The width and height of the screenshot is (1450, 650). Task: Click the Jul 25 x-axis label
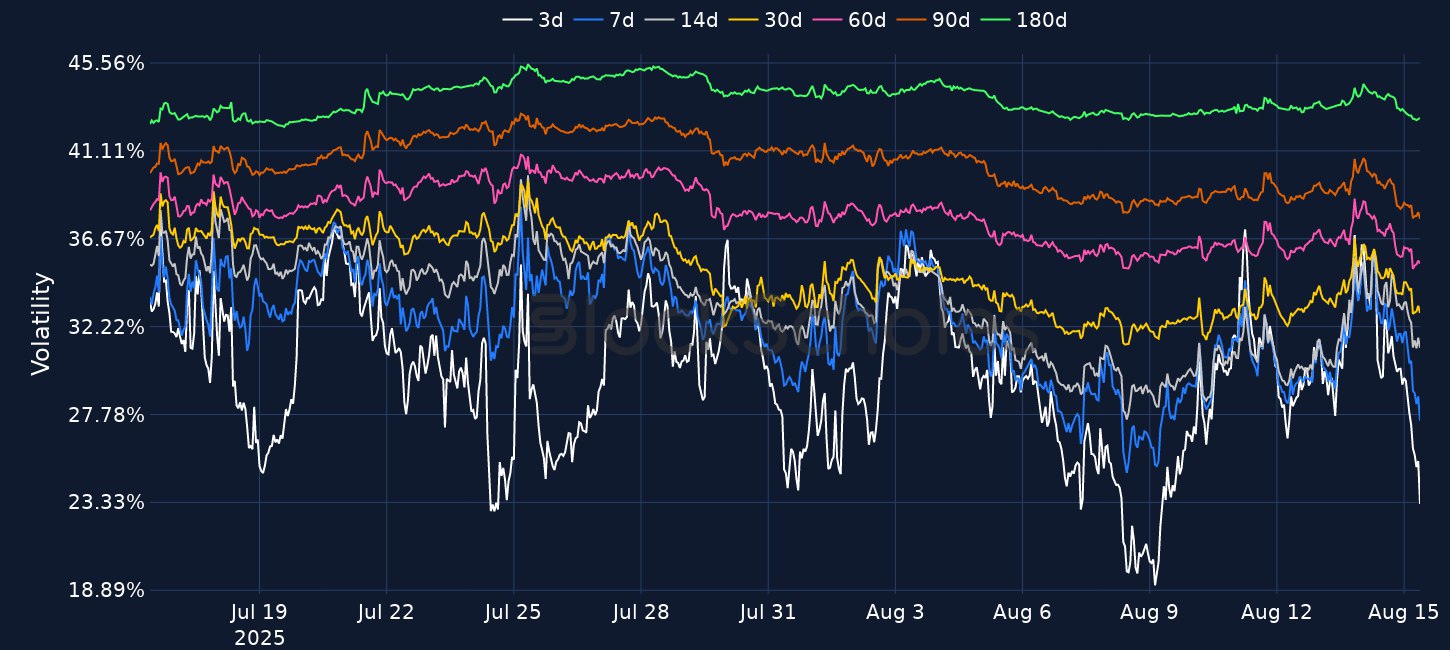click(x=513, y=612)
